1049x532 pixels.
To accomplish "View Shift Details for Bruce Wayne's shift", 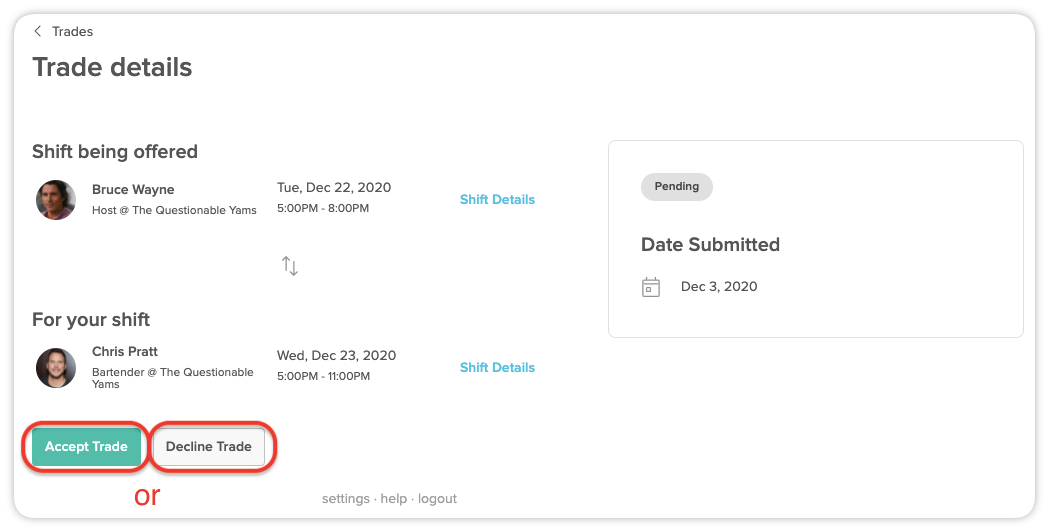I will [497, 199].
